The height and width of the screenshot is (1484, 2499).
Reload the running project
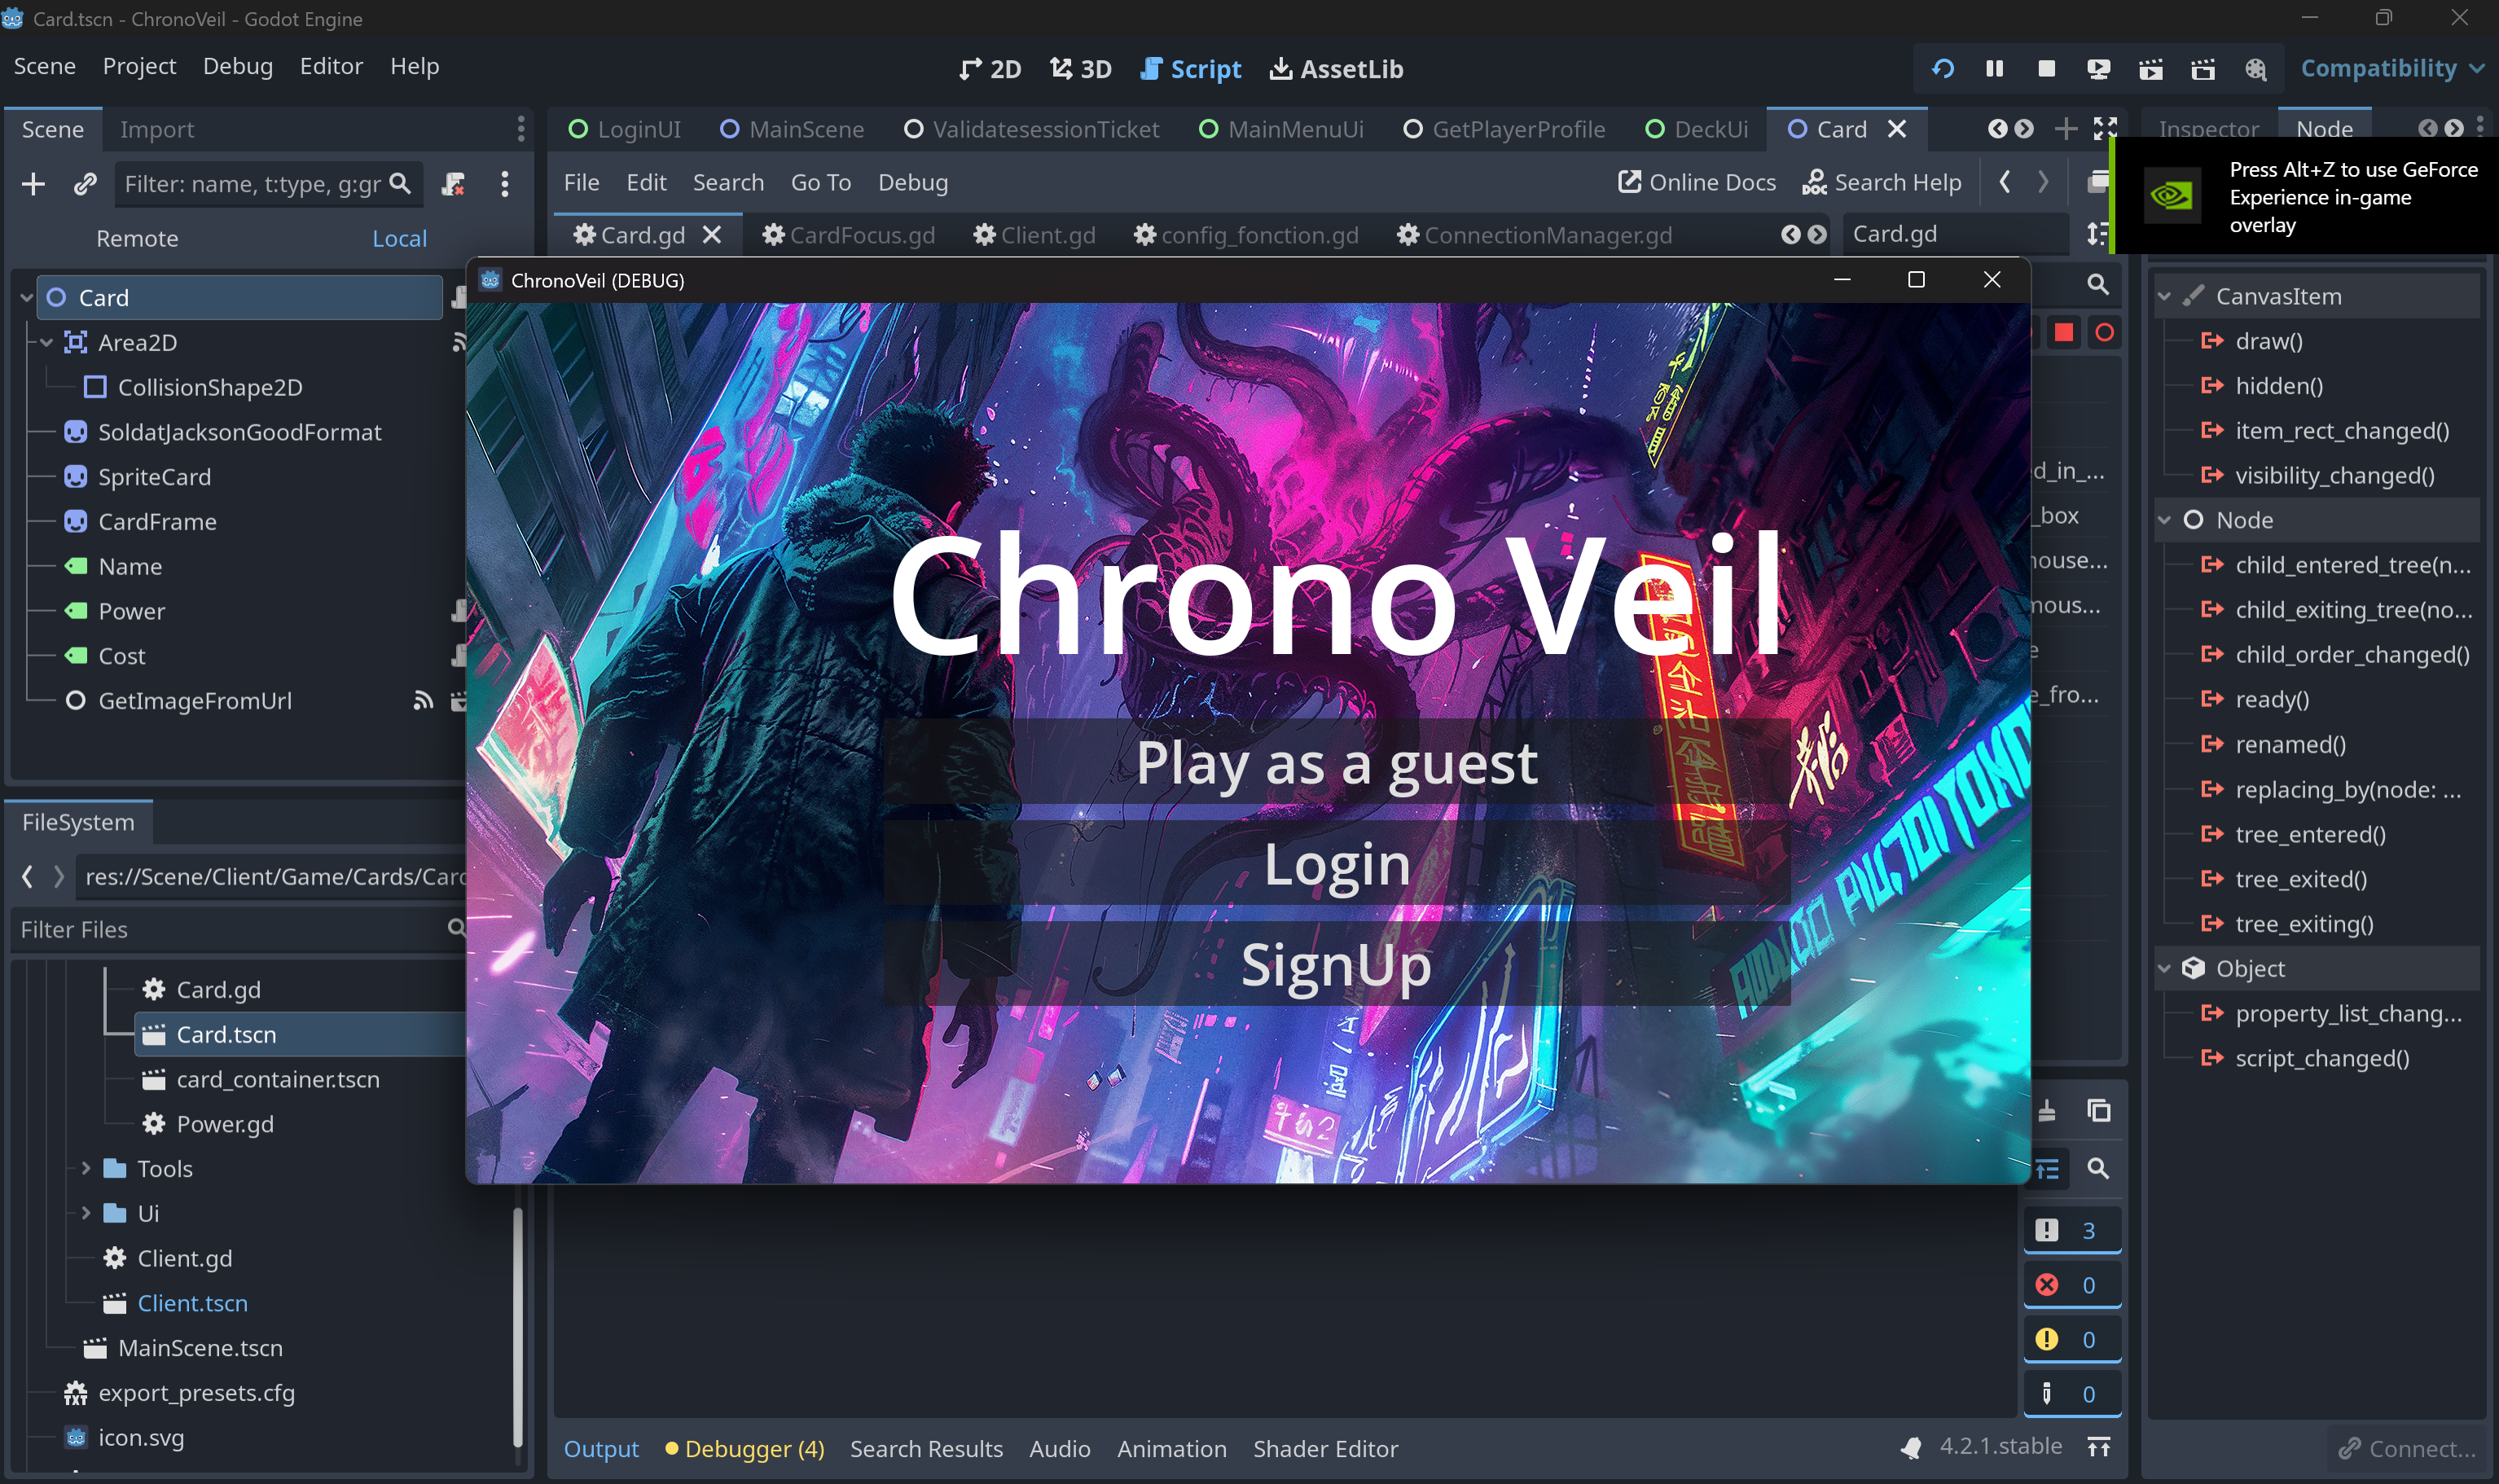pos(1942,69)
